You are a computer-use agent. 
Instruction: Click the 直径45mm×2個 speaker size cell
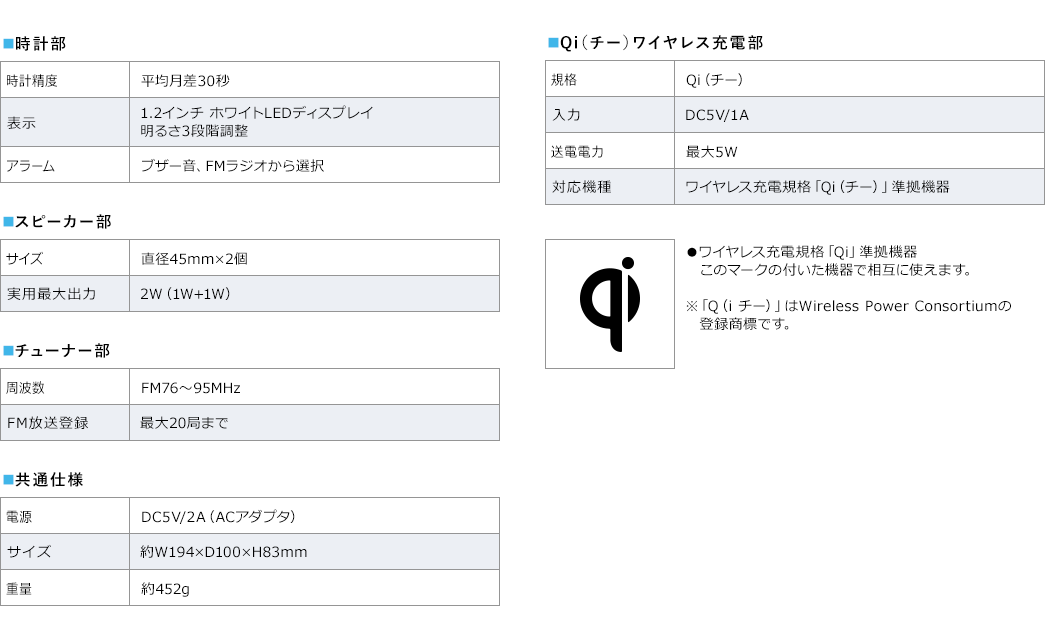(x=315, y=258)
